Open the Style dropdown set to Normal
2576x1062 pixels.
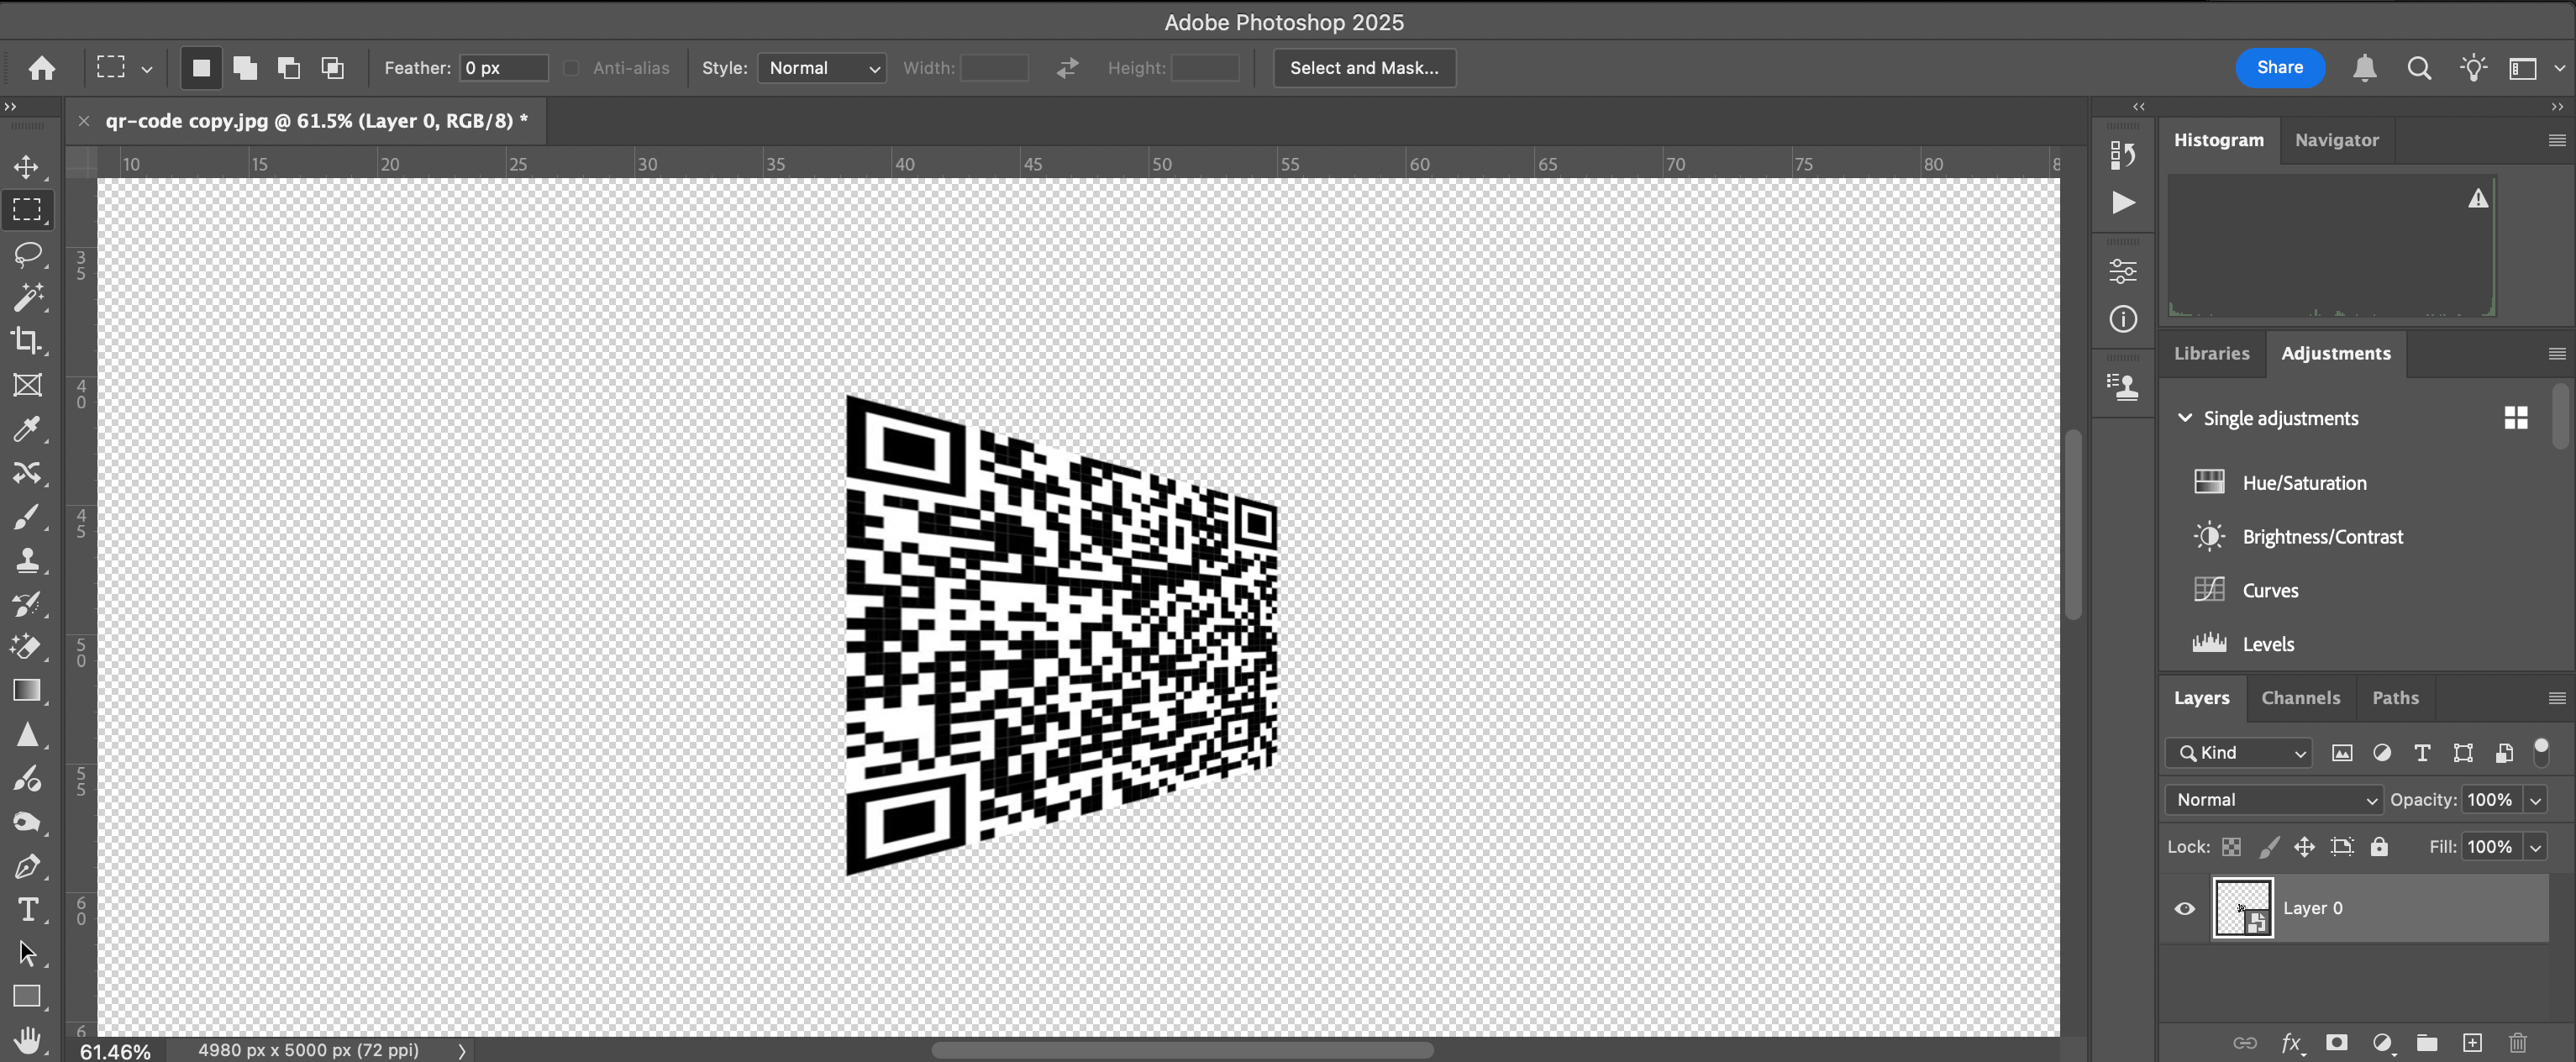[x=822, y=68]
